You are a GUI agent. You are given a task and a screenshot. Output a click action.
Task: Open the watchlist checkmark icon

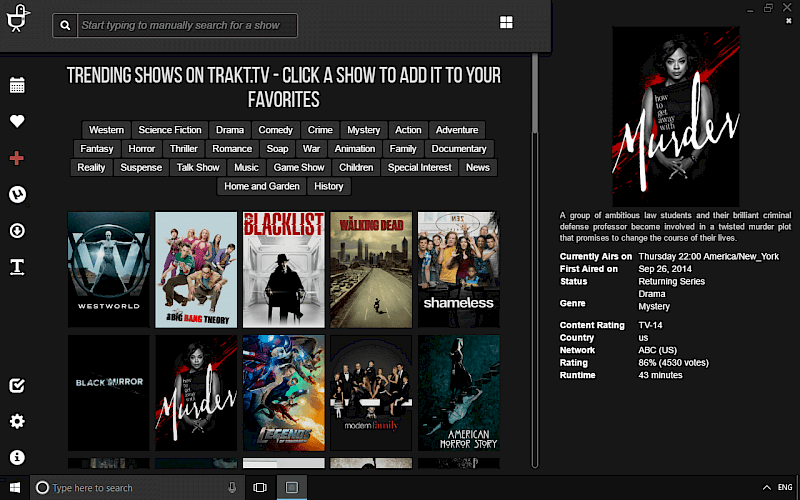click(17, 385)
